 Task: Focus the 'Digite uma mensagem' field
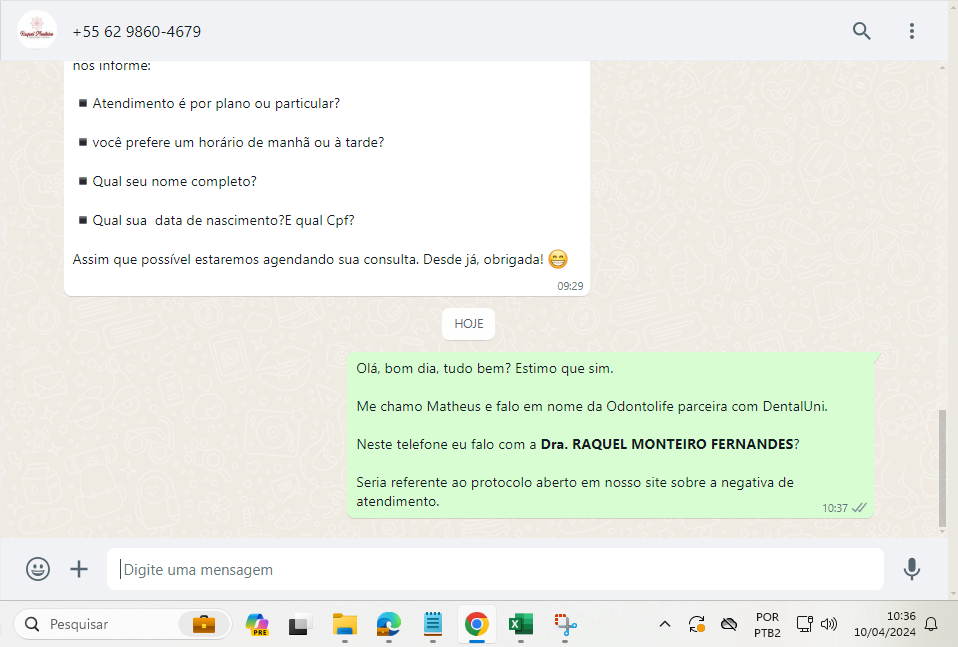click(495, 569)
